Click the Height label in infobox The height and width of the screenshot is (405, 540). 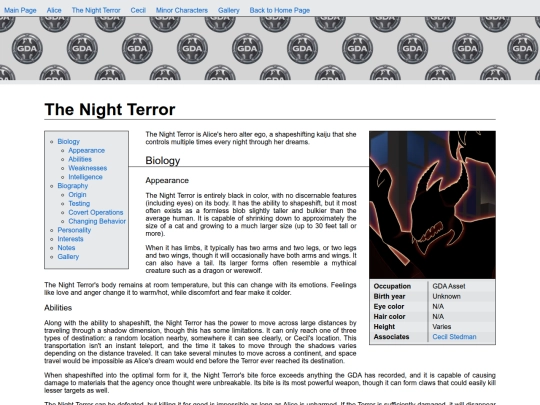(x=384, y=326)
